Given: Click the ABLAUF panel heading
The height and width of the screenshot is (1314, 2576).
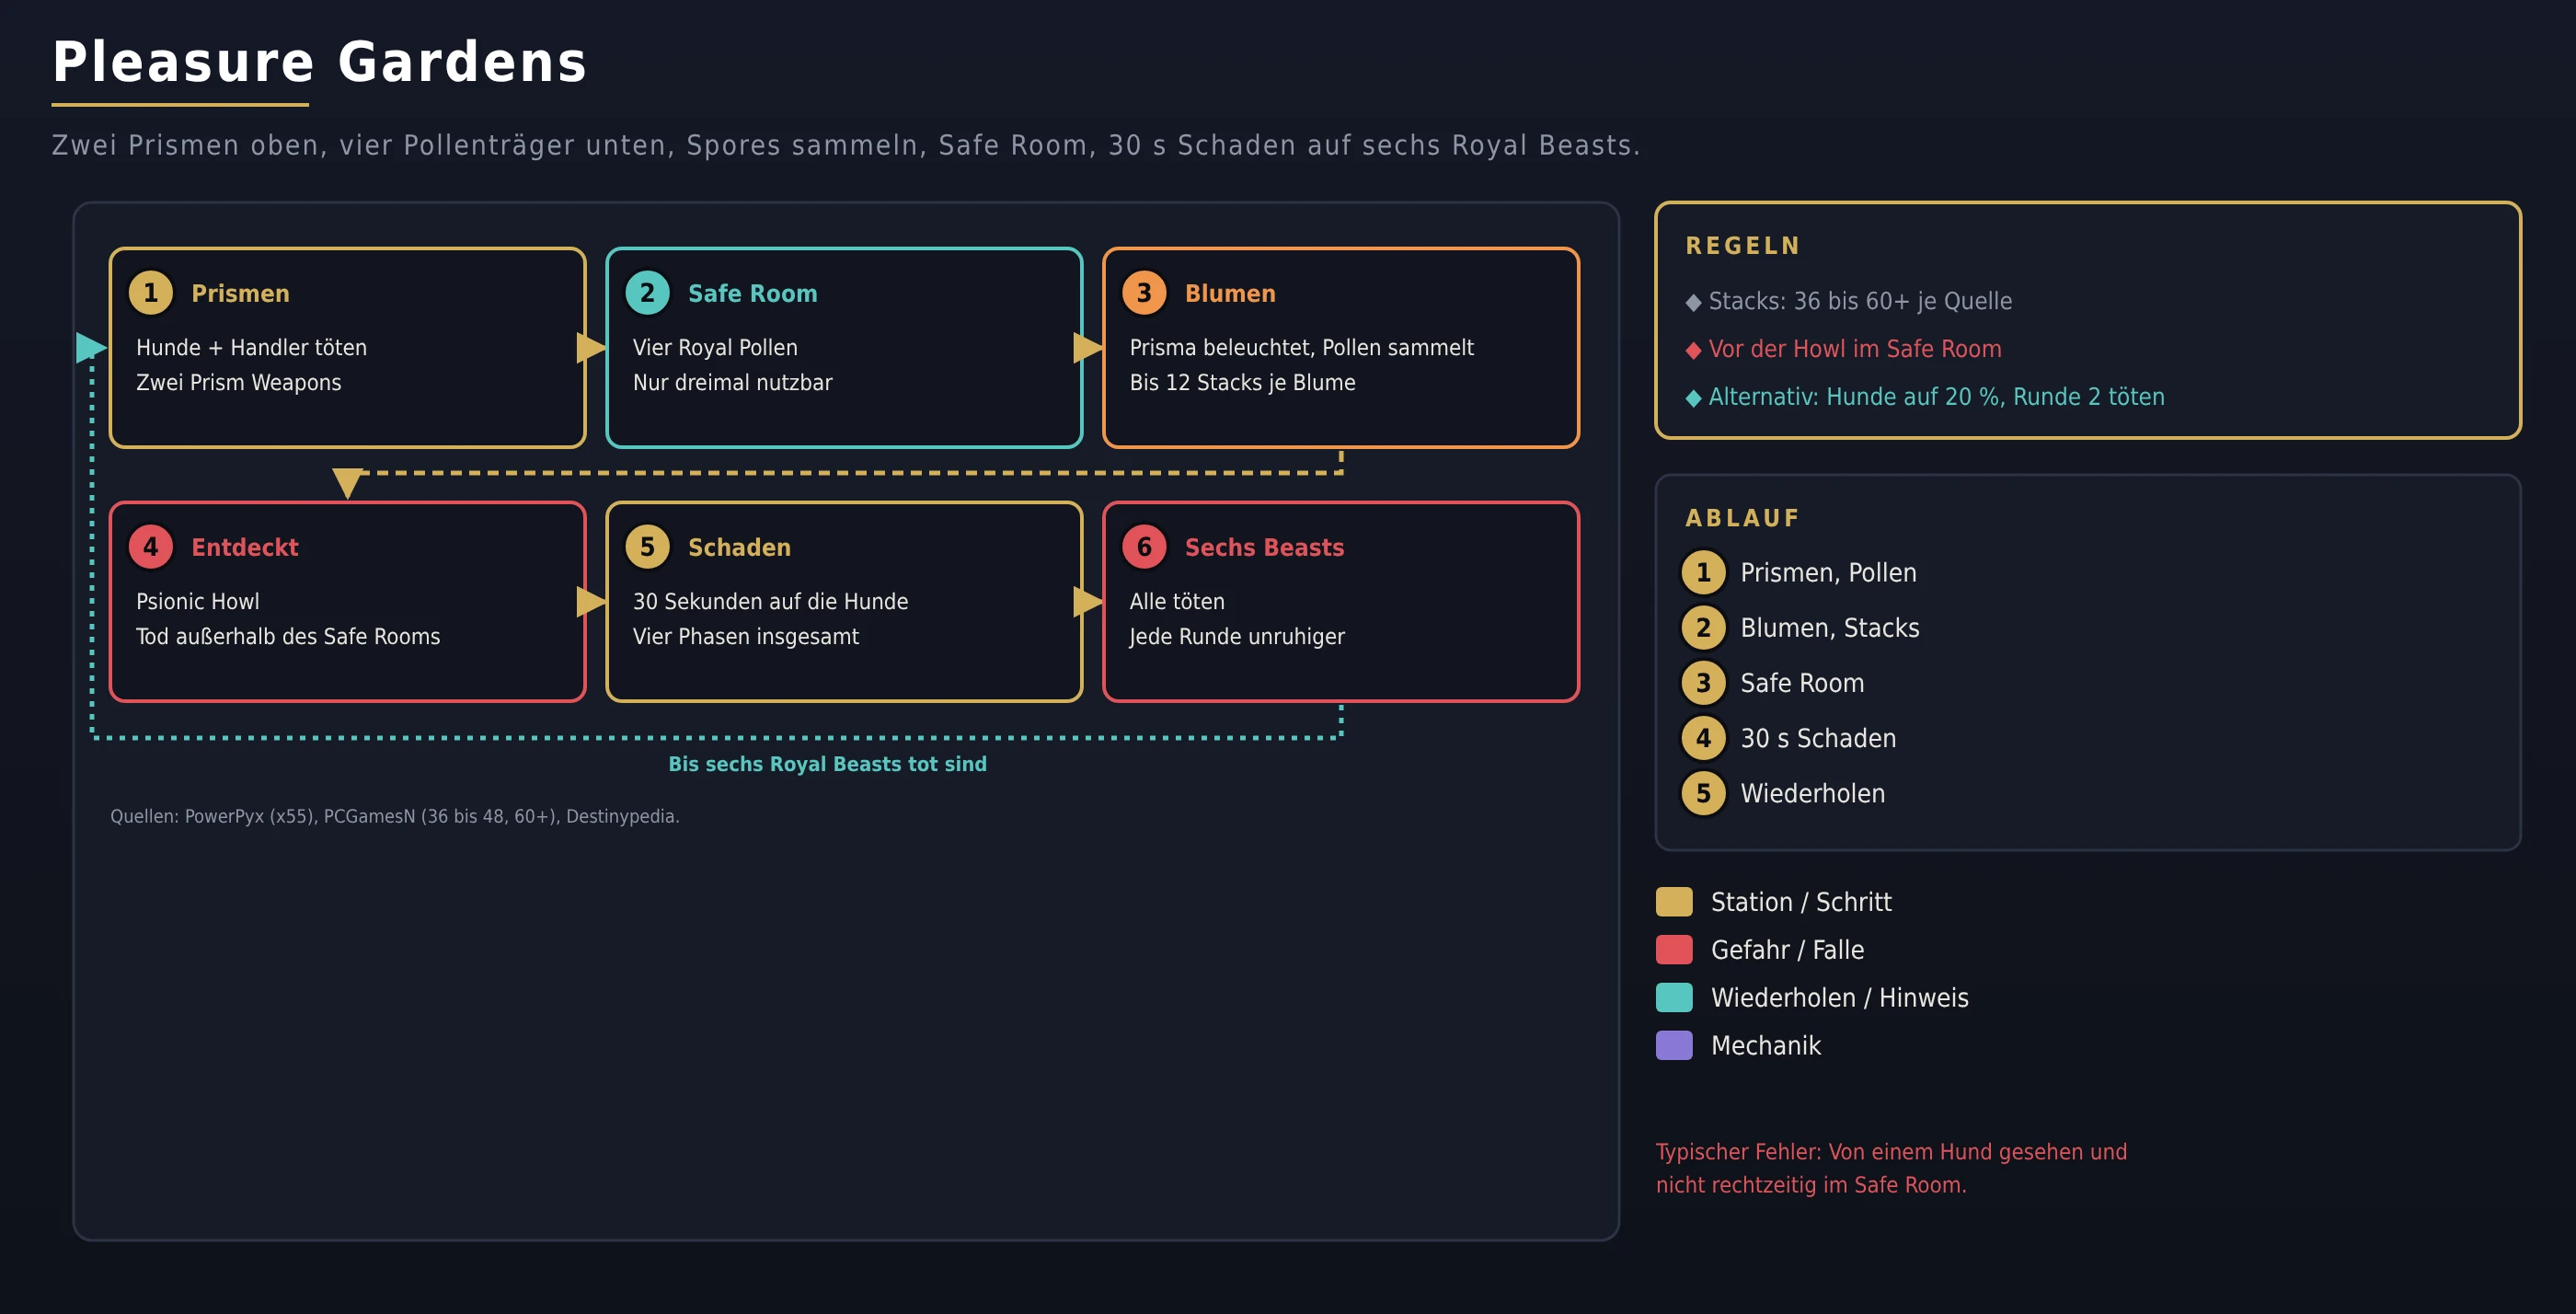Looking at the screenshot, I should tap(1742, 518).
